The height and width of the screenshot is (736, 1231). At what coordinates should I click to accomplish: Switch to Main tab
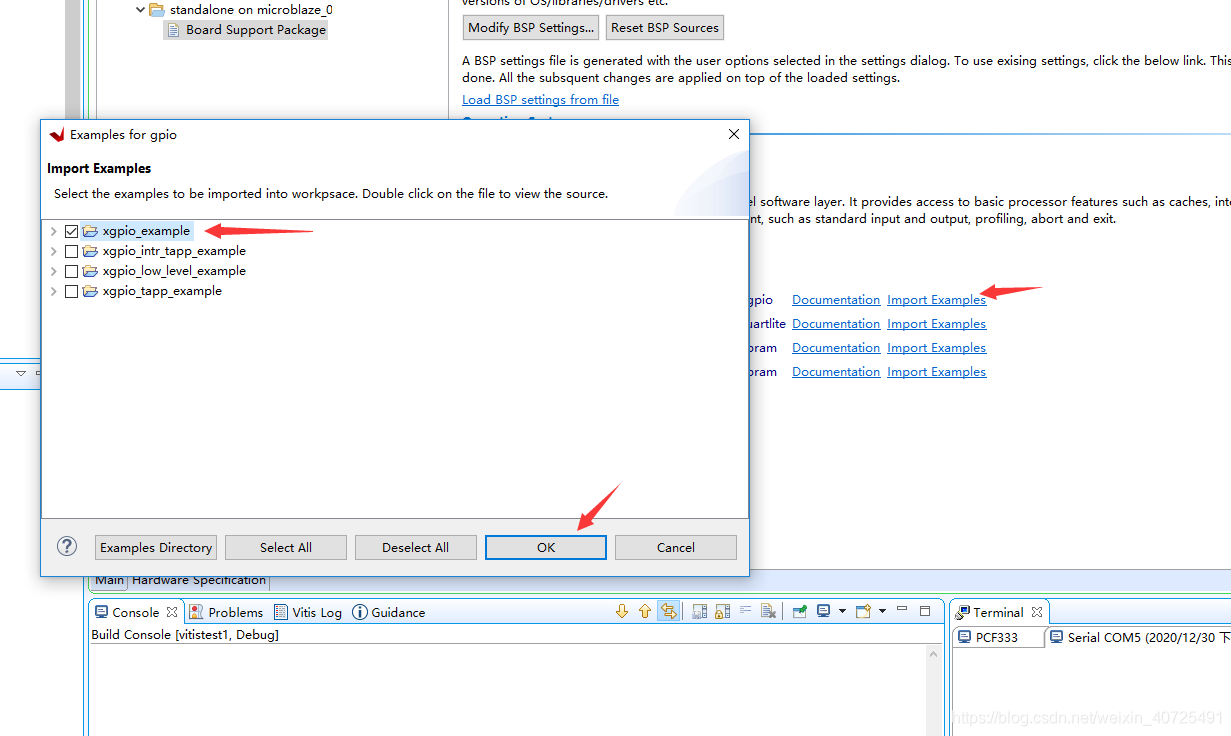pyautogui.click(x=109, y=580)
